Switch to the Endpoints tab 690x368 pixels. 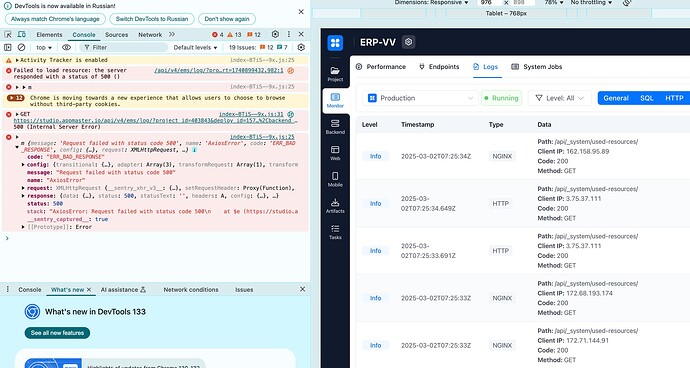coord(439,67)
